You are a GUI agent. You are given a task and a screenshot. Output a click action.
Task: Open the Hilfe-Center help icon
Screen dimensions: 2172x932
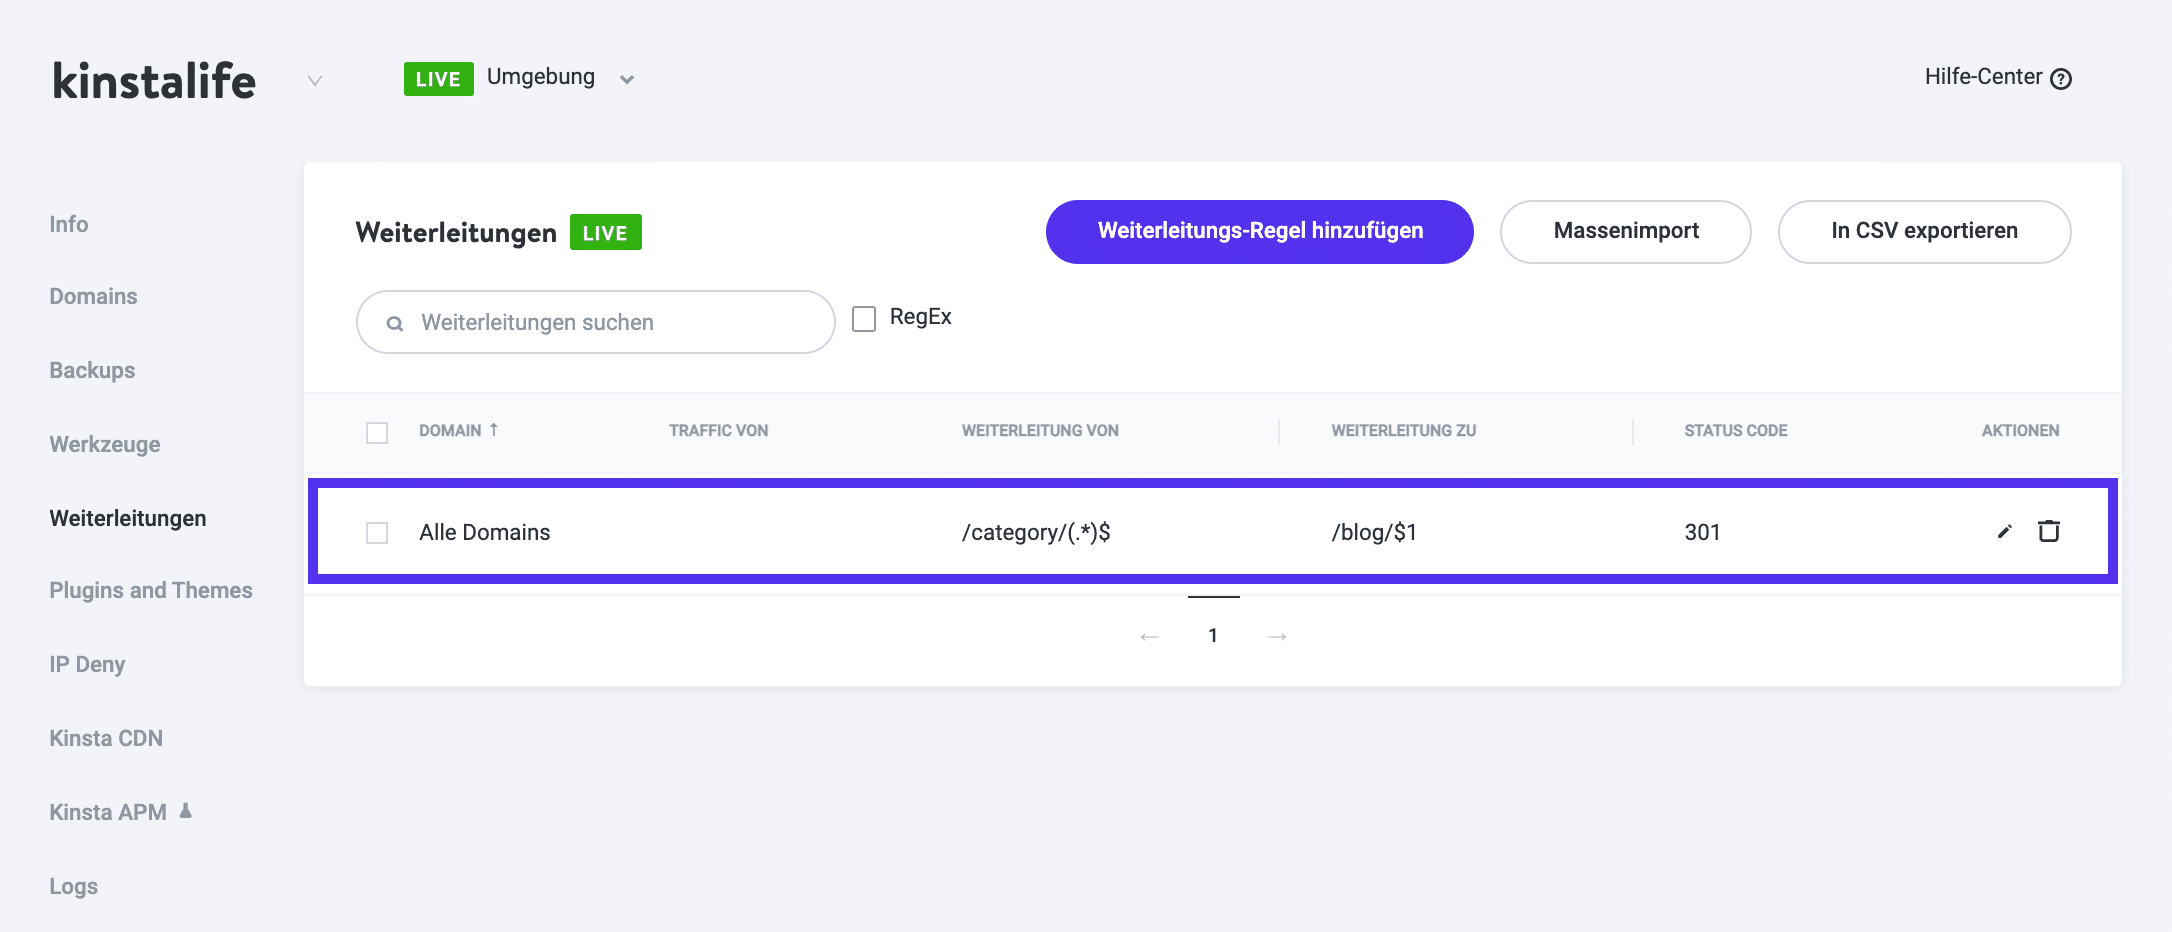coord(2061,77)
